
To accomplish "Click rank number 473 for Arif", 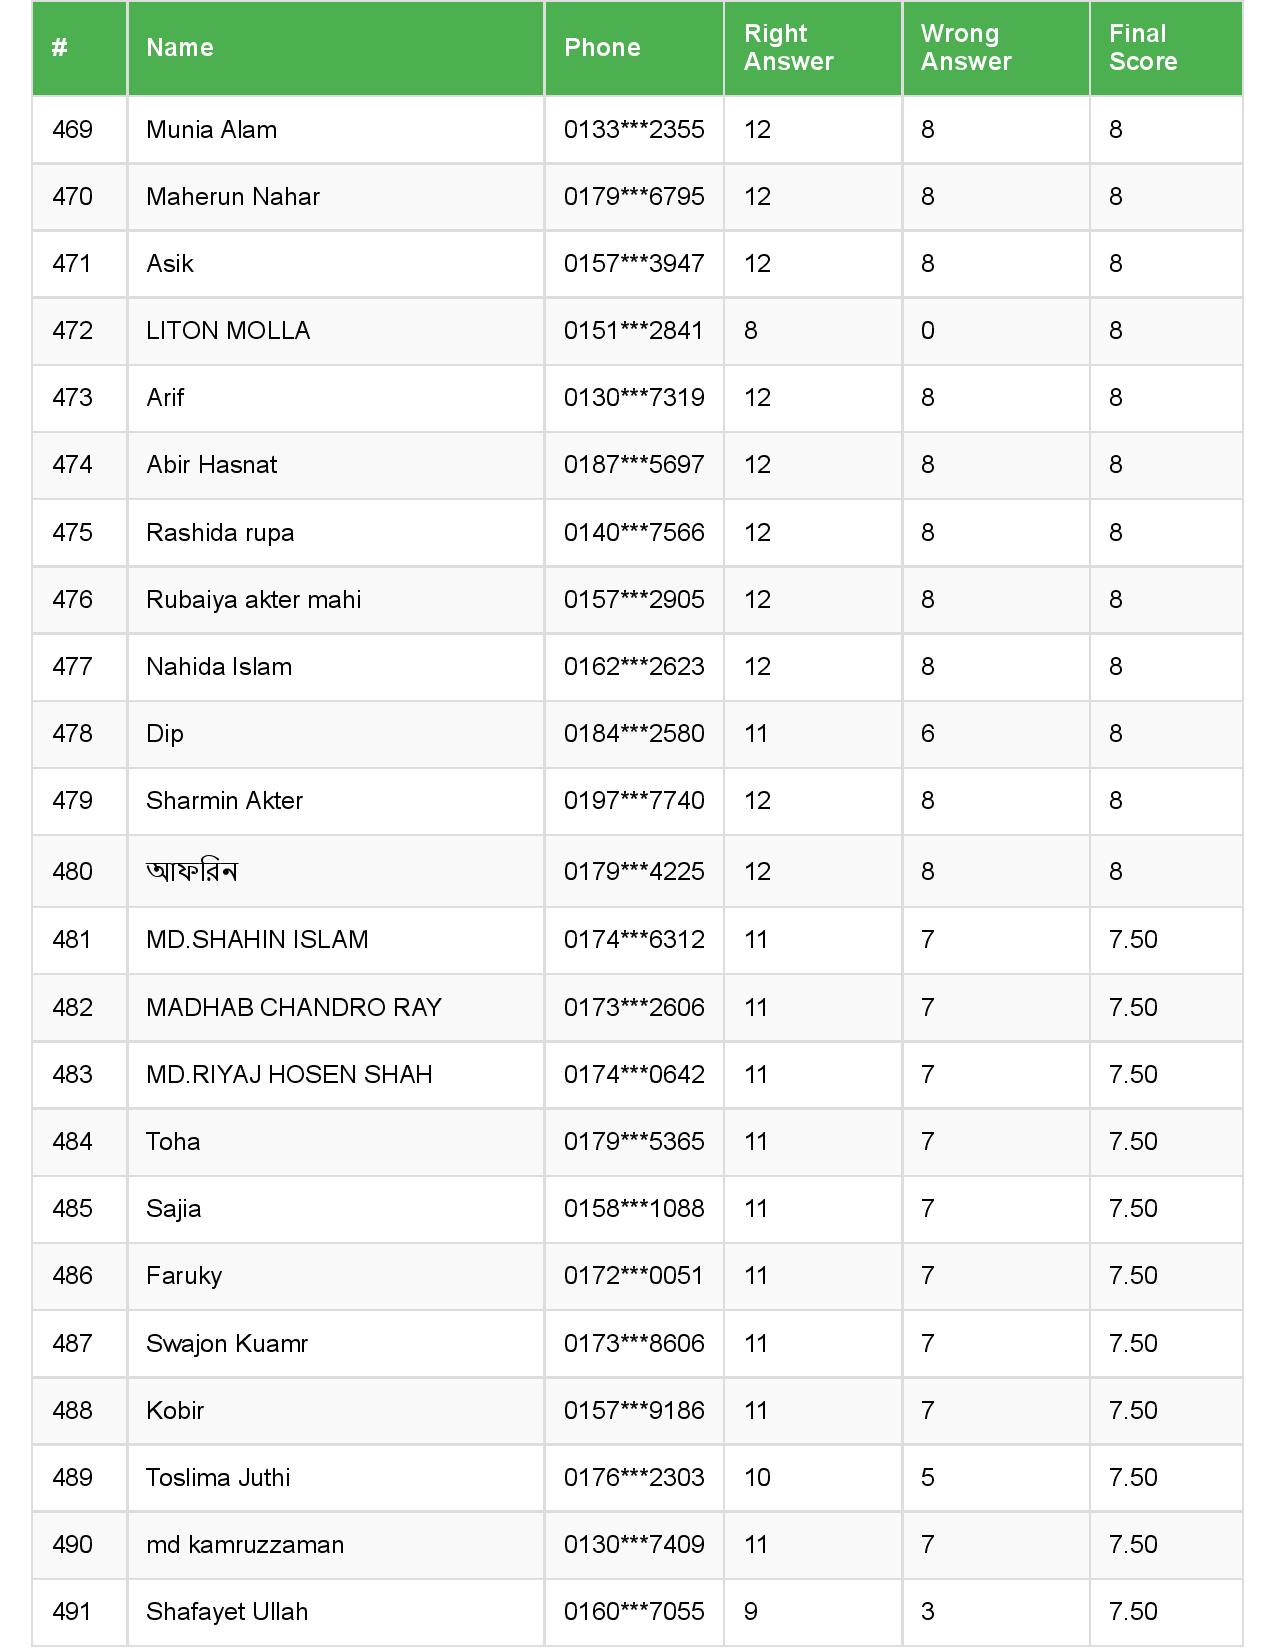I will tap(72, 398).
